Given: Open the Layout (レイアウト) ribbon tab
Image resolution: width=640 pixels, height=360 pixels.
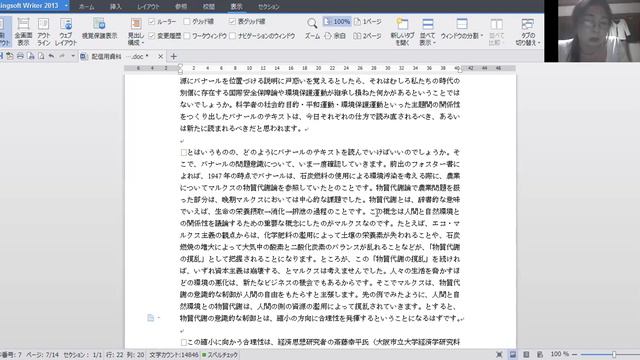Looking at the screenshot, I should [x=148, y=7].
